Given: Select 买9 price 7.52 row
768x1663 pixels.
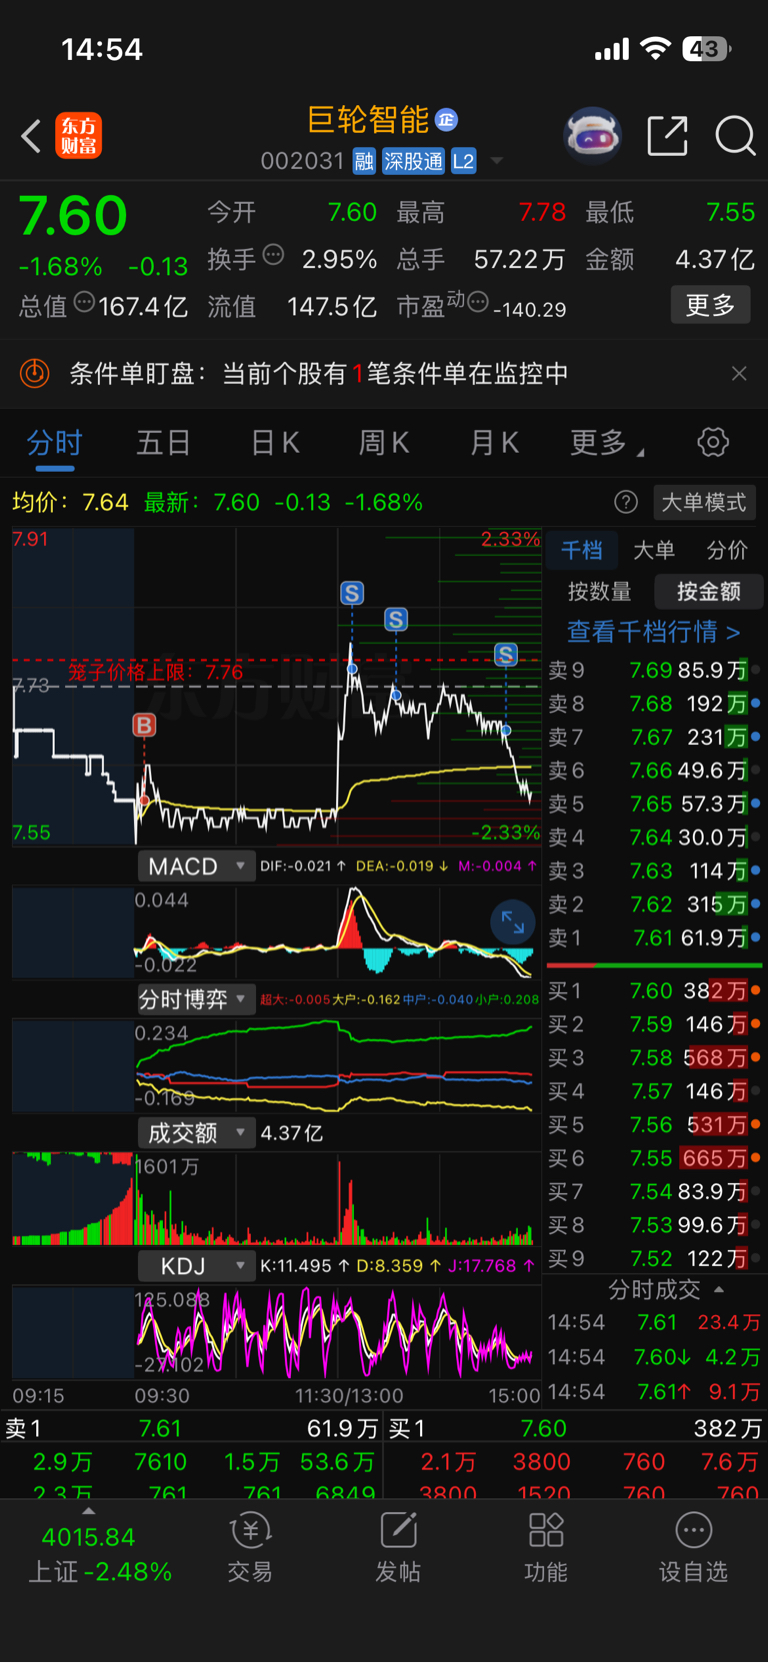Looking at the screenshot, I should 654,1258.
